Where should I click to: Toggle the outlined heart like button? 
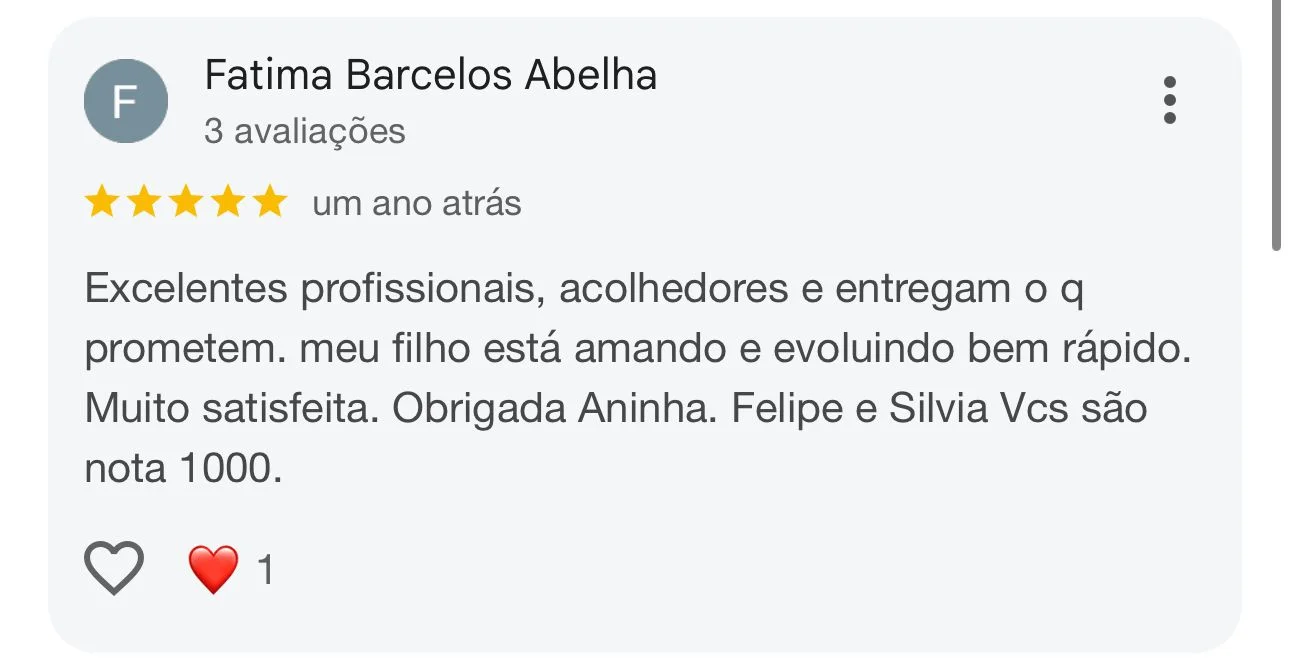114,569
